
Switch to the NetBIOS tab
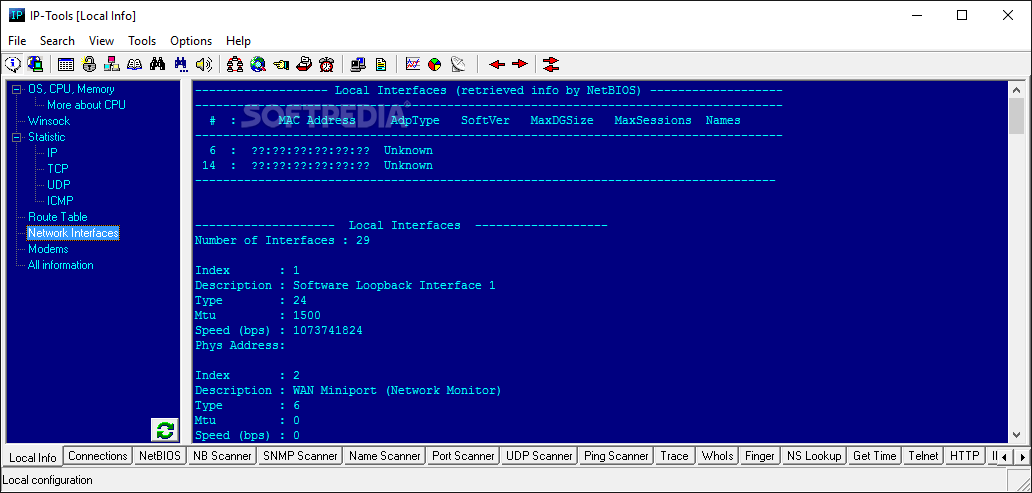pyautogui.click(x=160, y=455)
